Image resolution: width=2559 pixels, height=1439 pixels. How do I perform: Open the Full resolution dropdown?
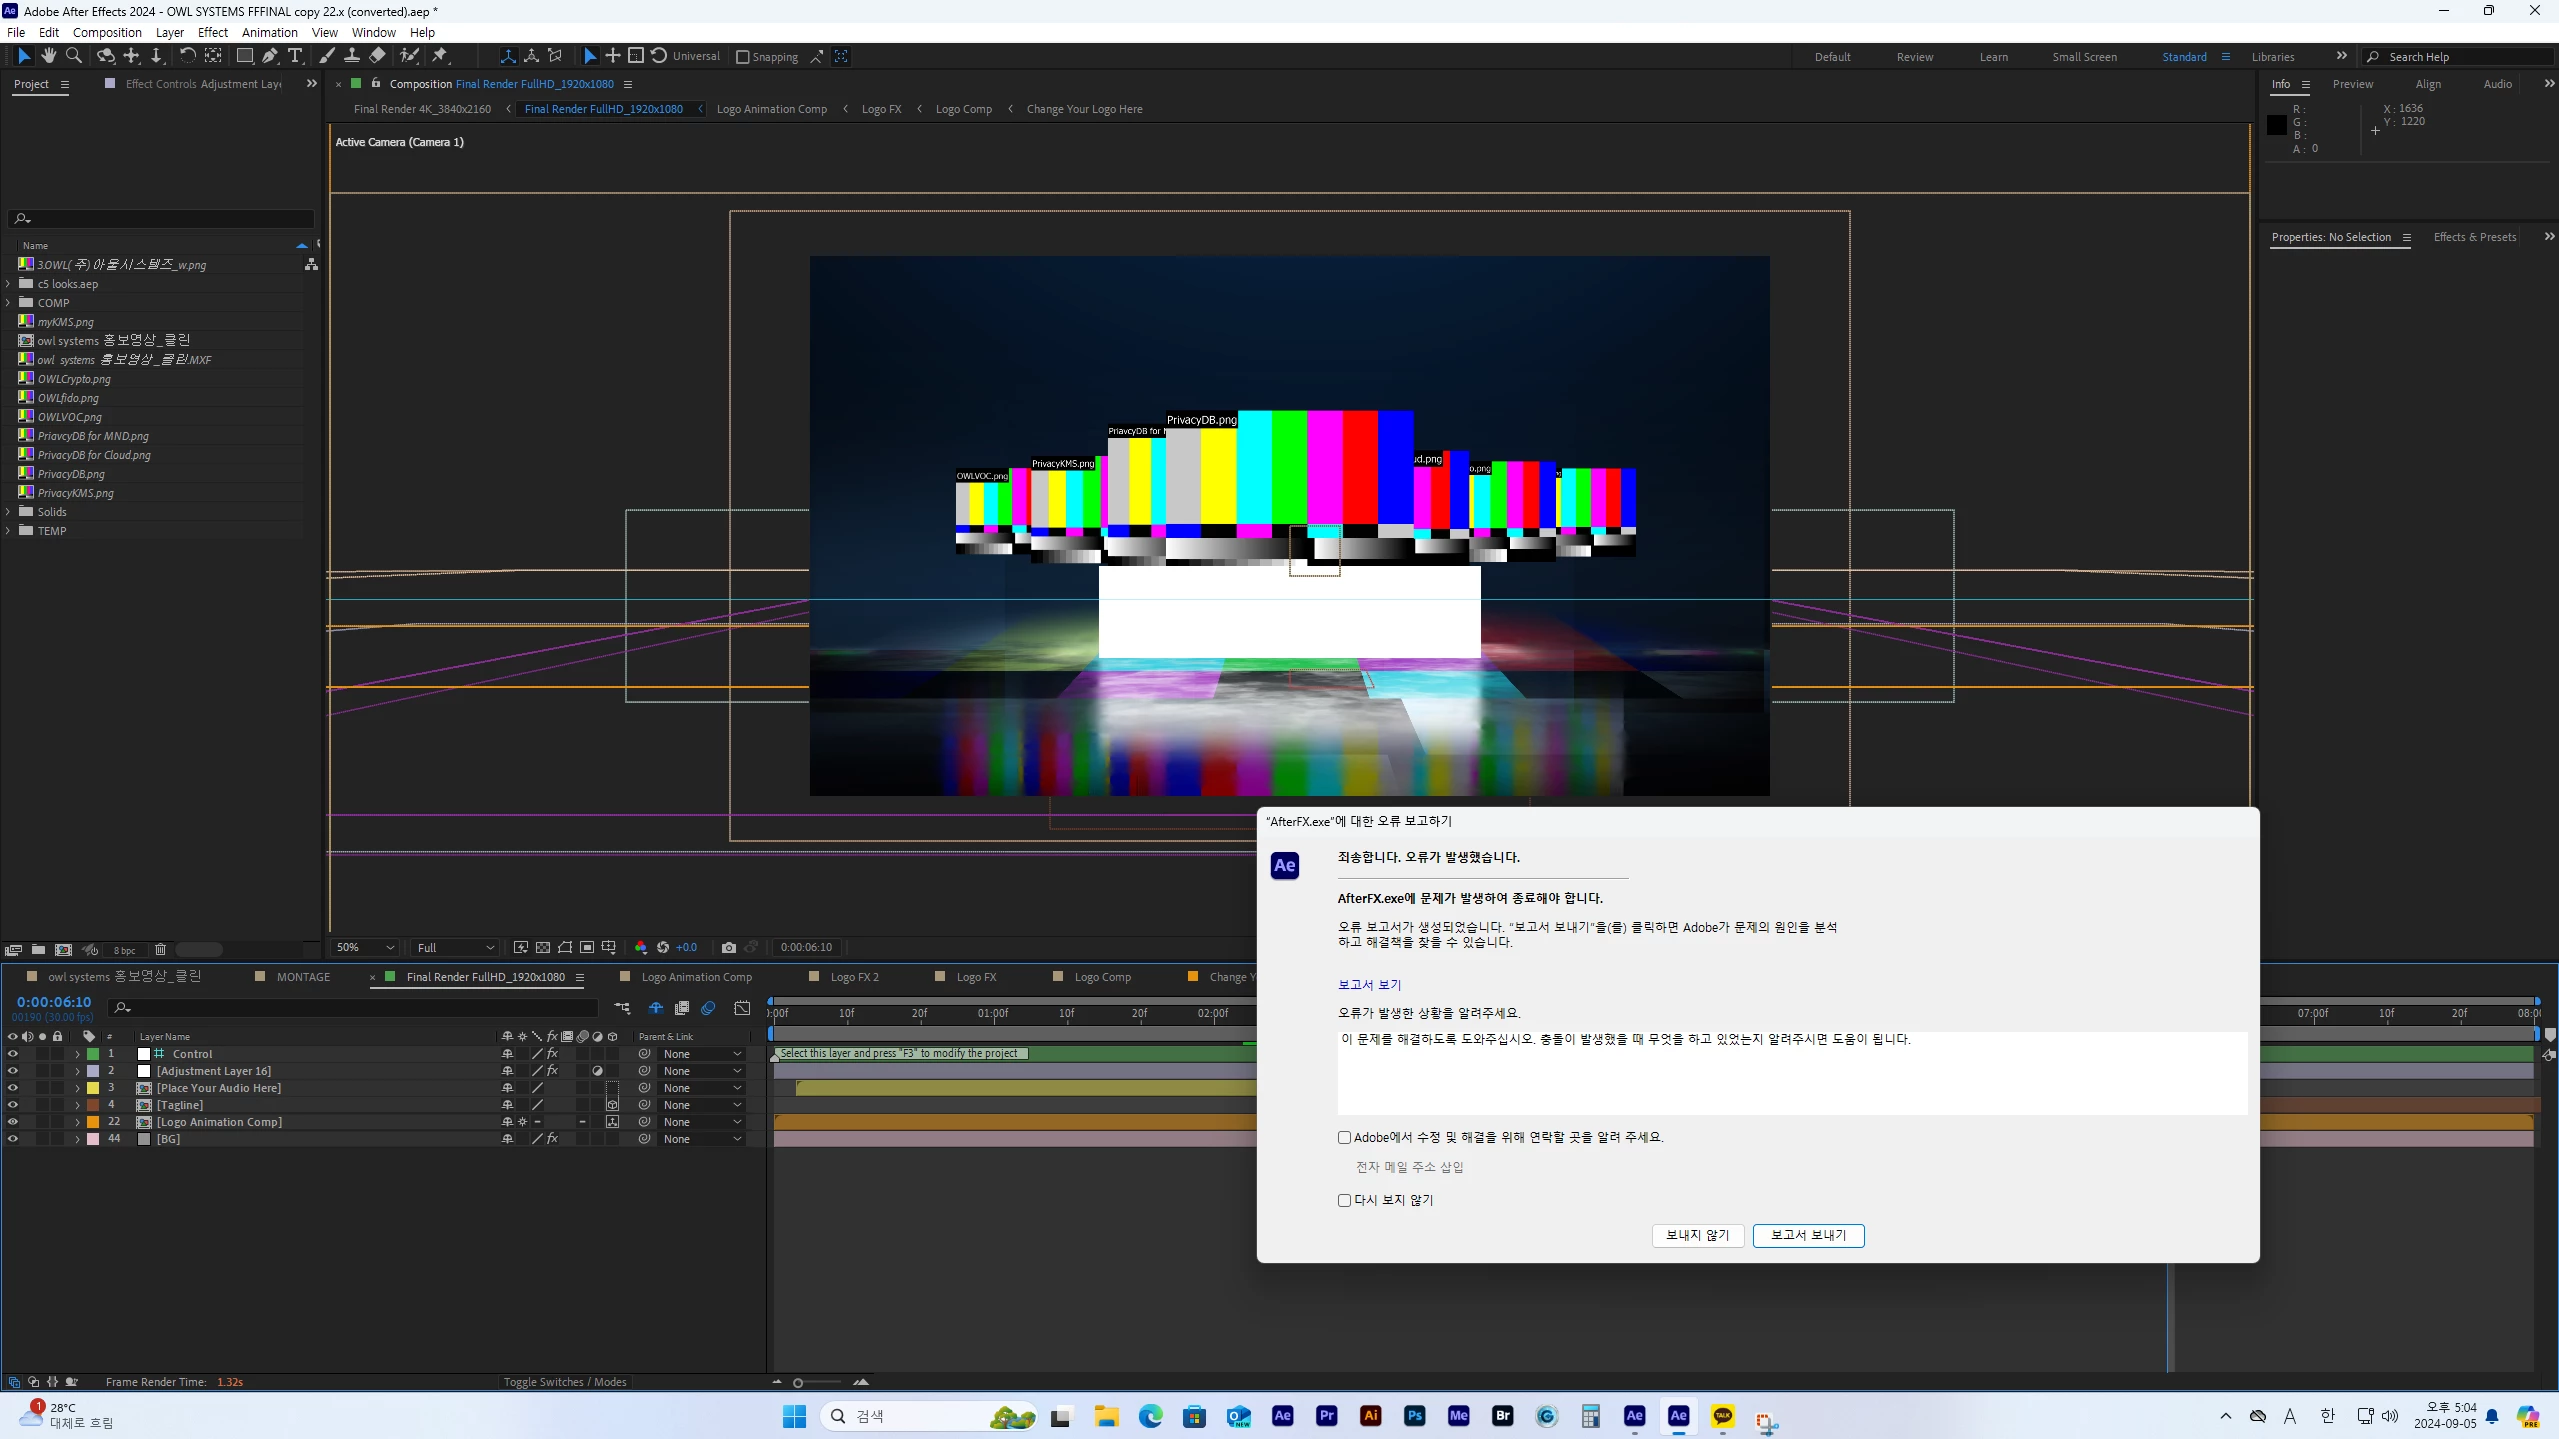(x=456, y=947)
